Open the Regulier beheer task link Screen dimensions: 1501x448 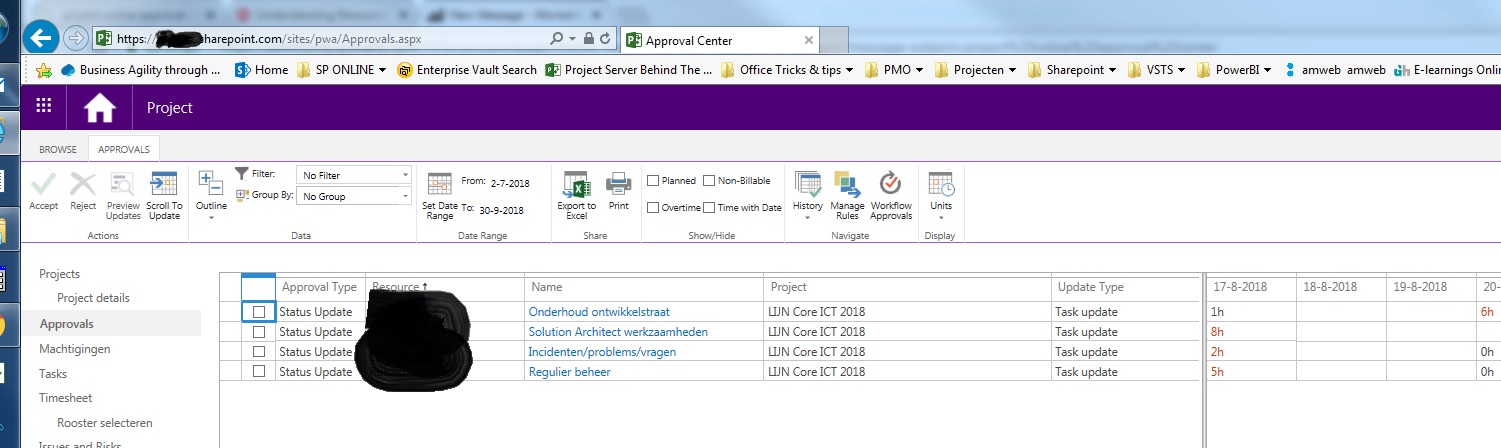coord(569,372)
